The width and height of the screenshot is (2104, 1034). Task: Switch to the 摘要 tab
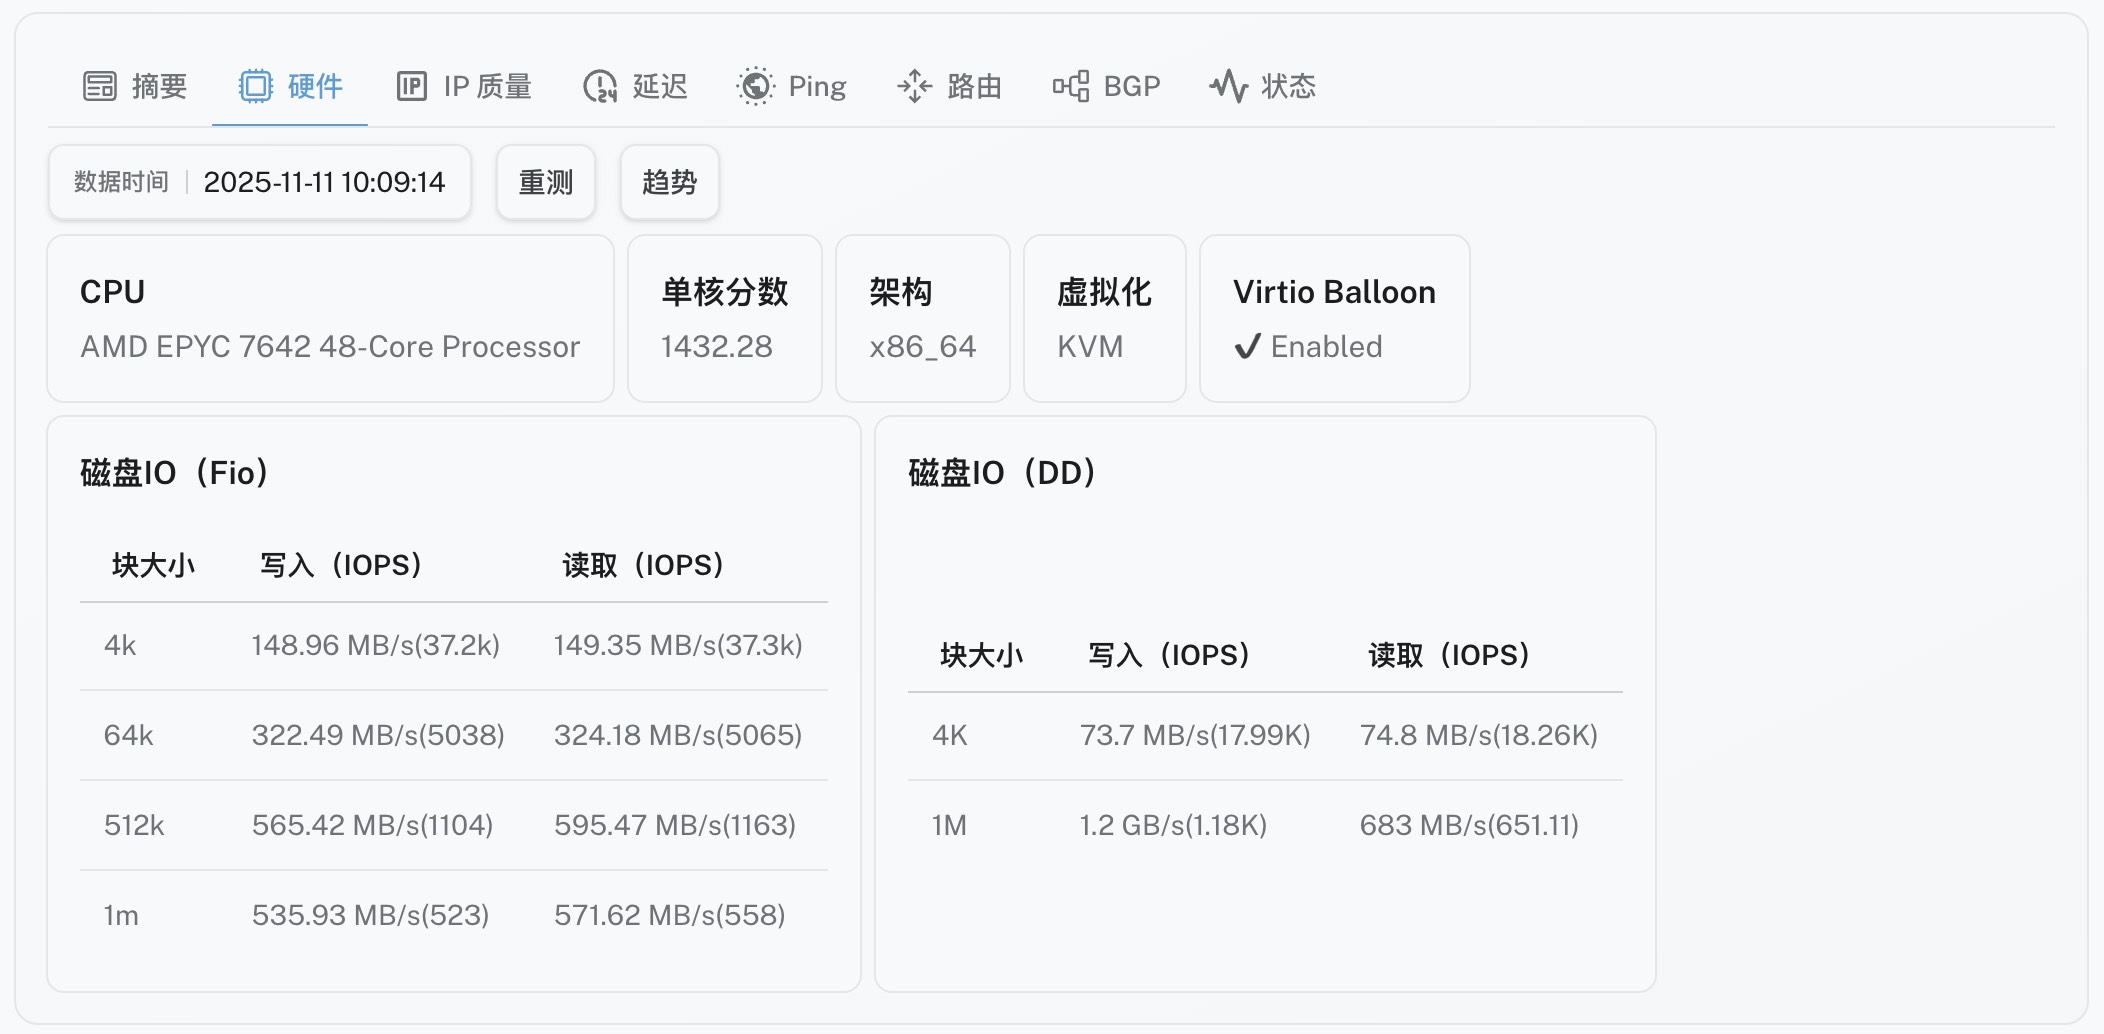click(159, 87)
